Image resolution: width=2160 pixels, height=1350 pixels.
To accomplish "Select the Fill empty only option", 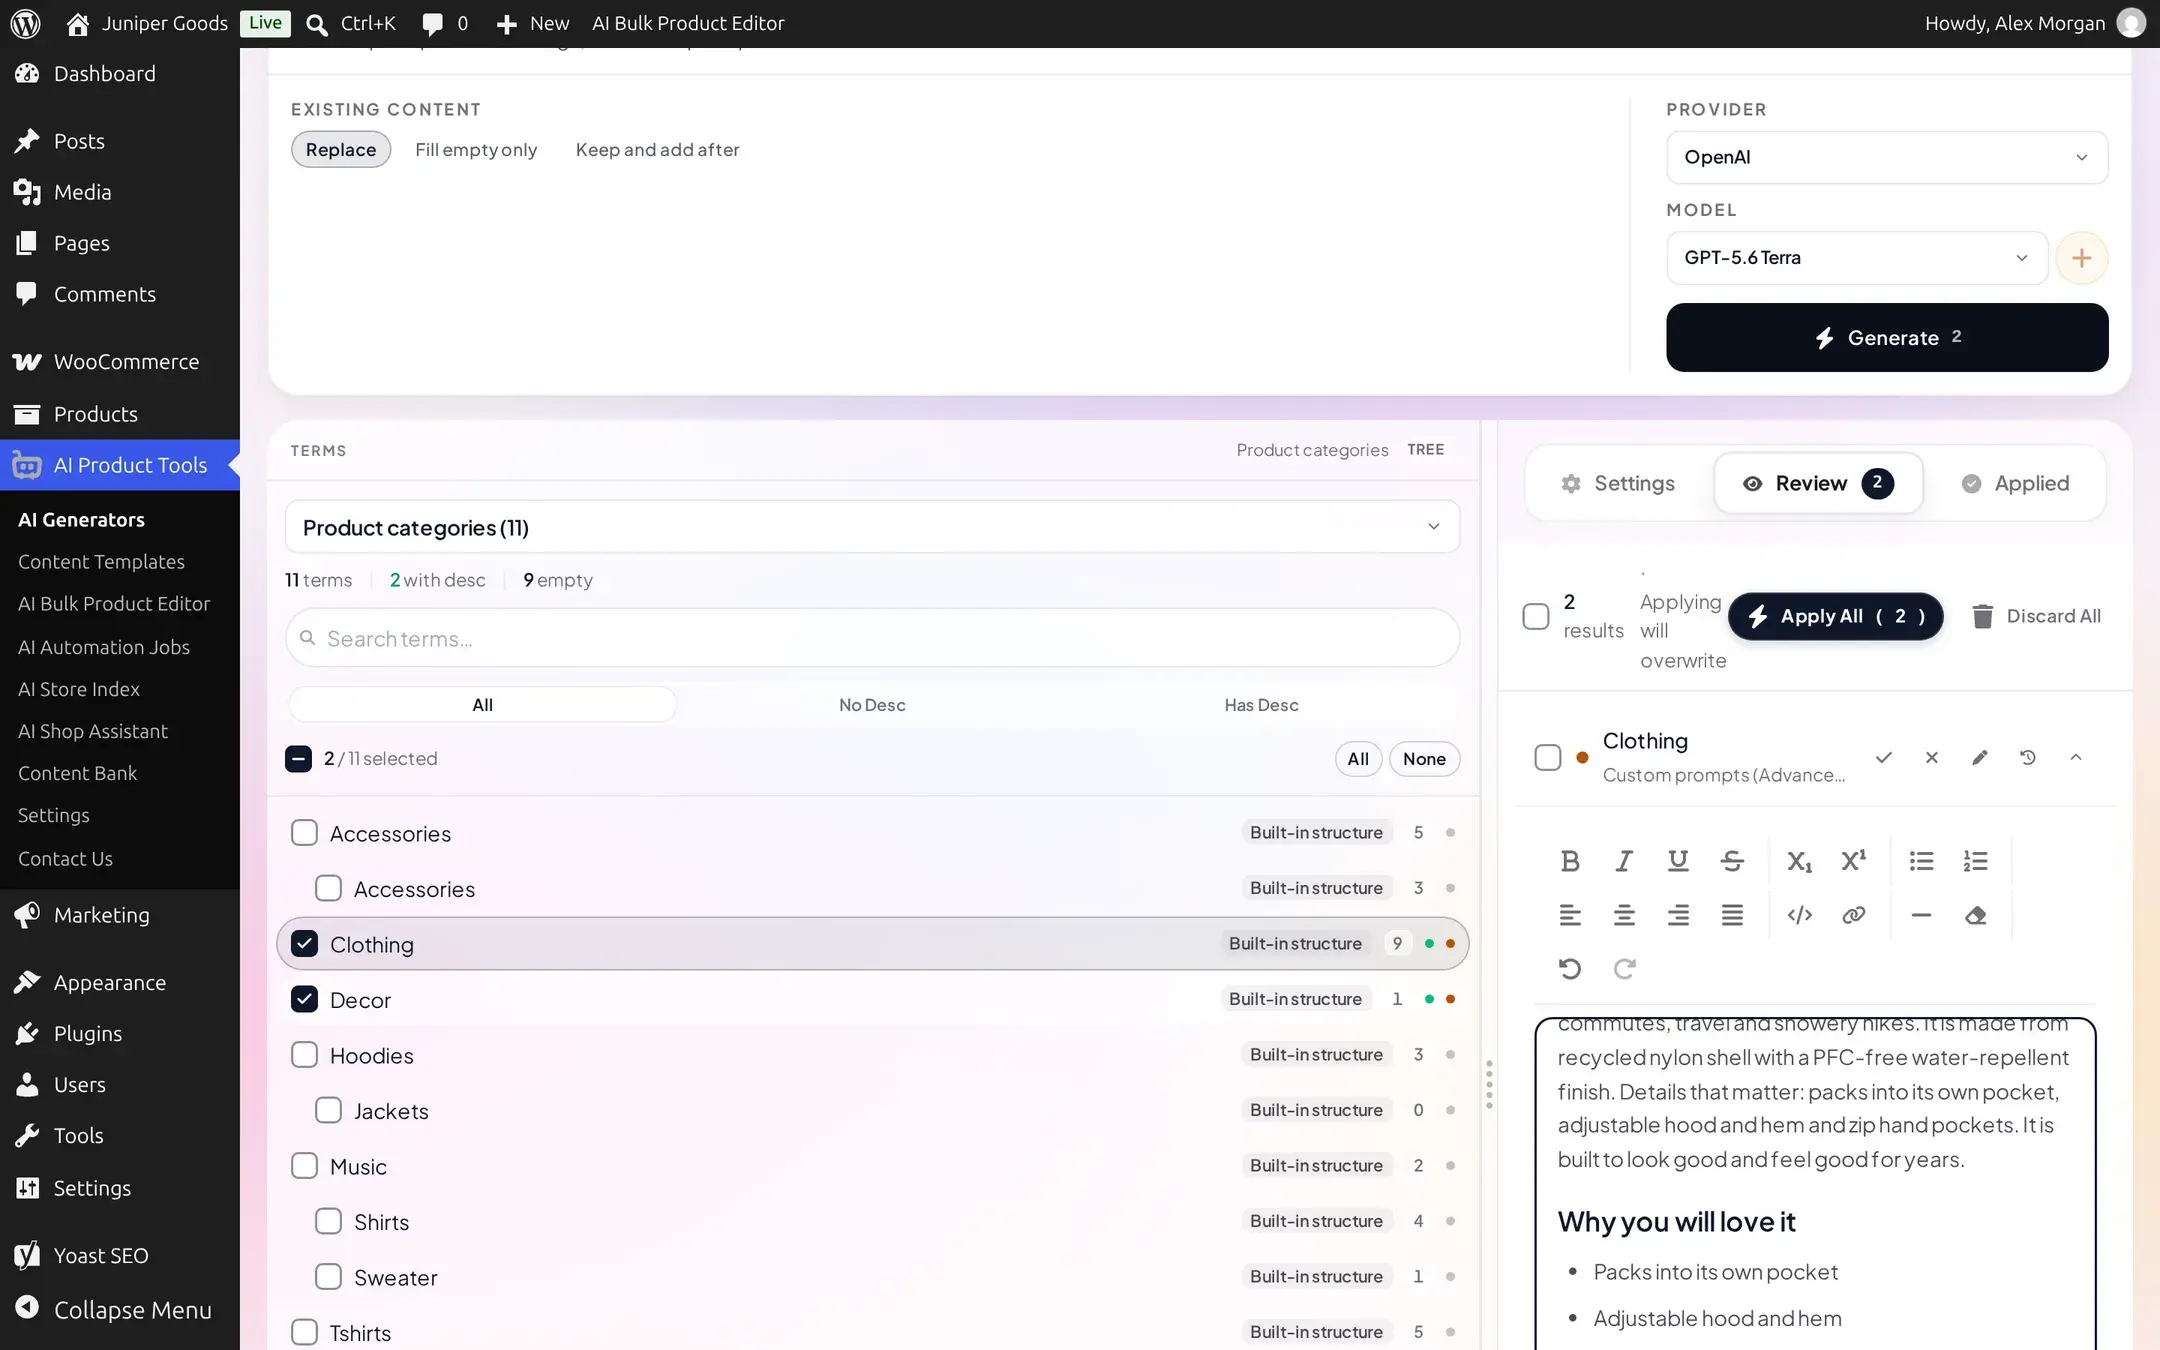I will pos(476,150).
